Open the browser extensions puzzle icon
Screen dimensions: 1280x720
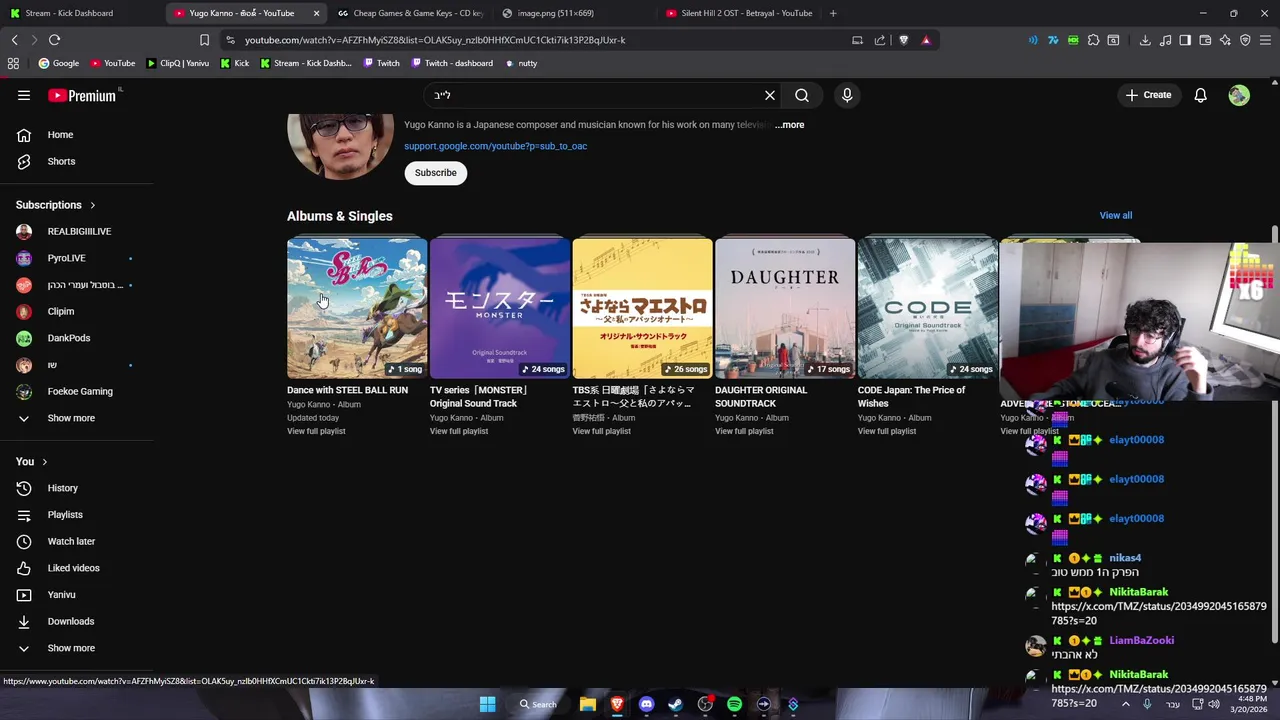tap(1093, 40)
